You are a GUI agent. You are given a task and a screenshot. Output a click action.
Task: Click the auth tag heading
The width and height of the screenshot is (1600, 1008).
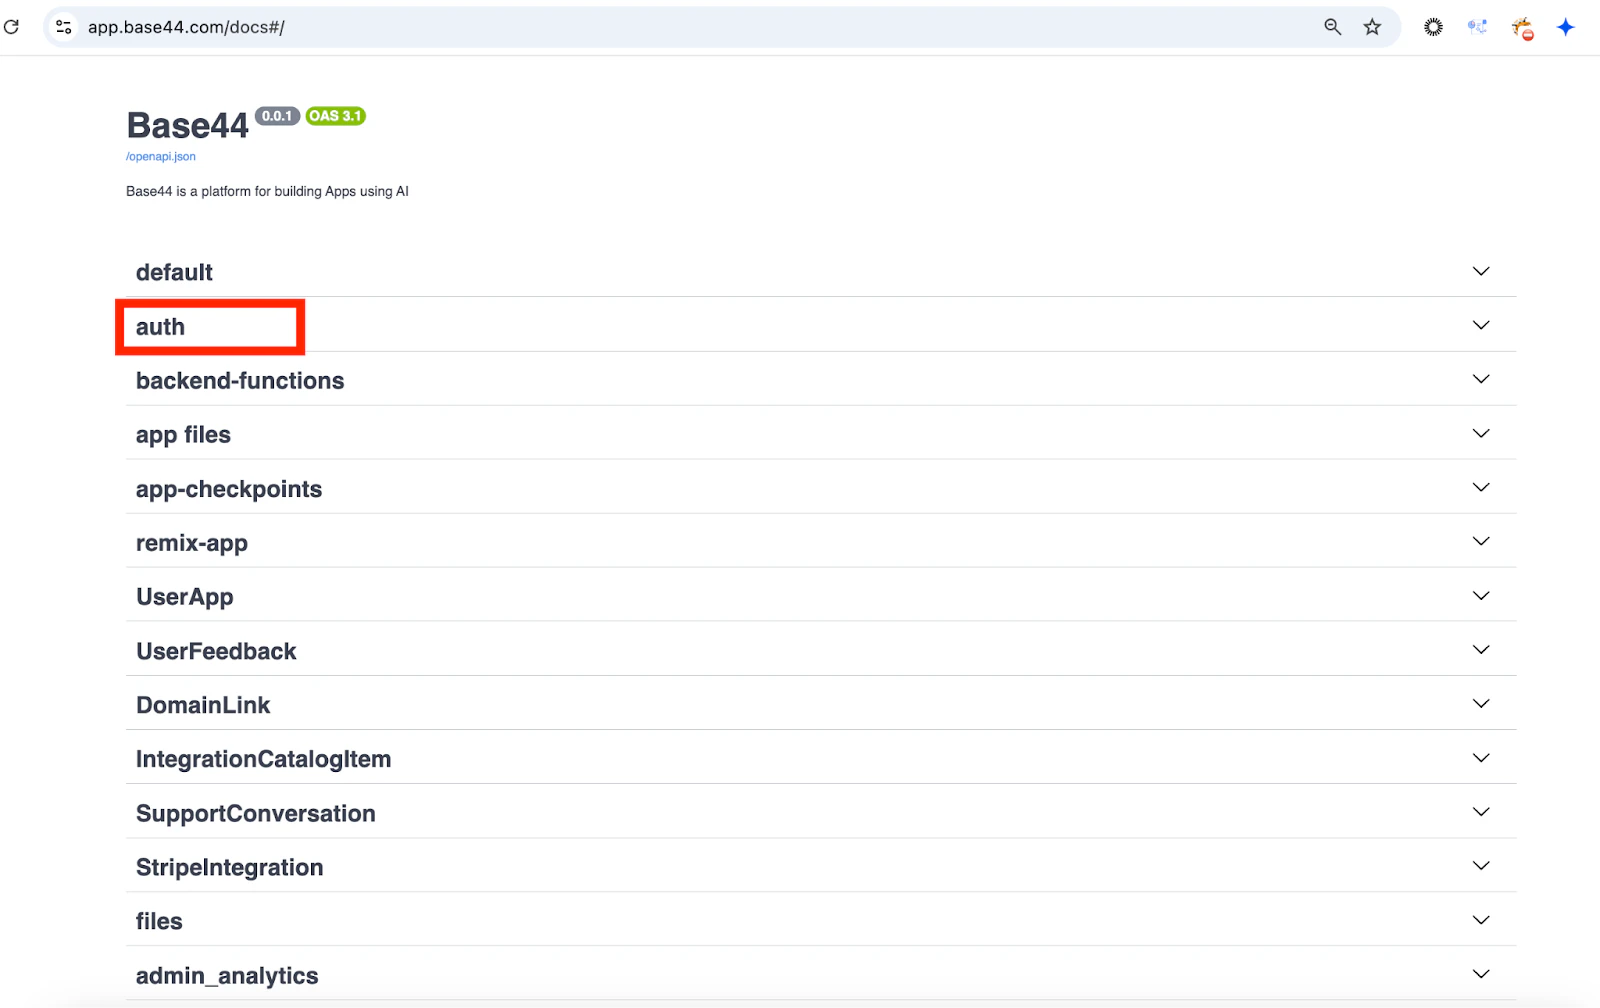pos(160,327)
